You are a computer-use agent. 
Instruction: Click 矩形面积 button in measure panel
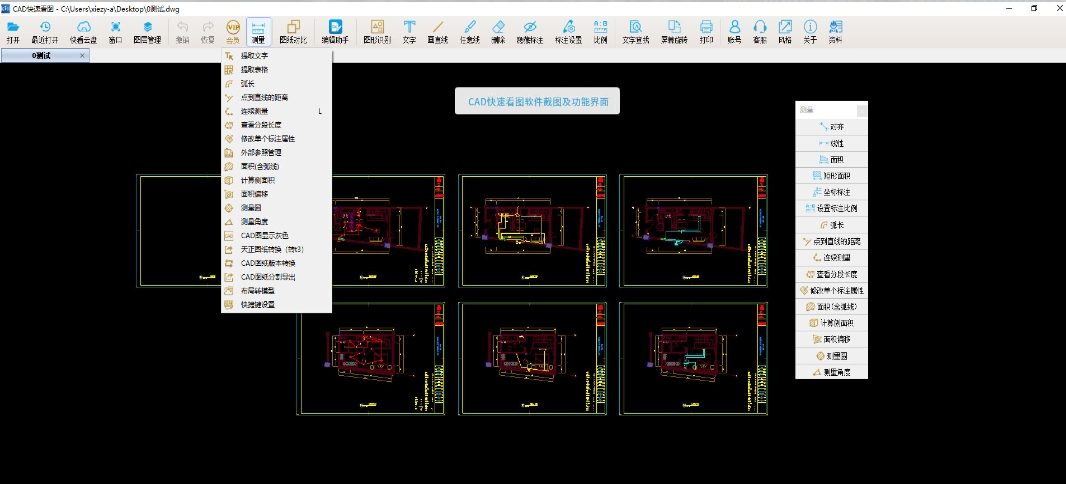click(831, 176)
